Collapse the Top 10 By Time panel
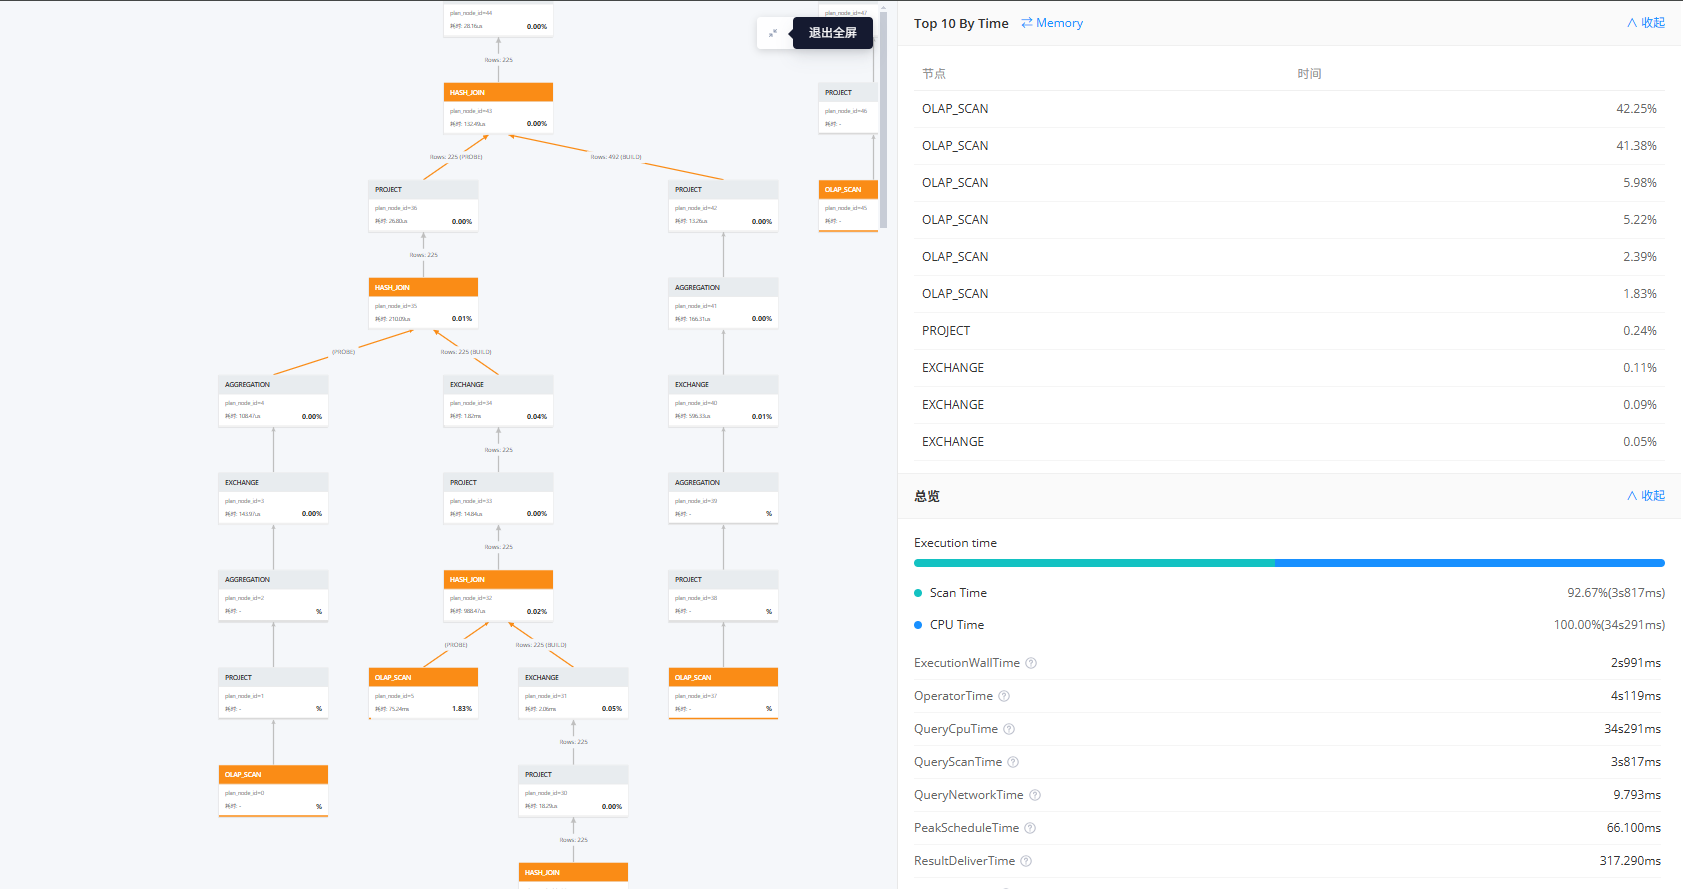Image resolution: width=1683 pixels, height=889 pixels. tap(1645, 23)
